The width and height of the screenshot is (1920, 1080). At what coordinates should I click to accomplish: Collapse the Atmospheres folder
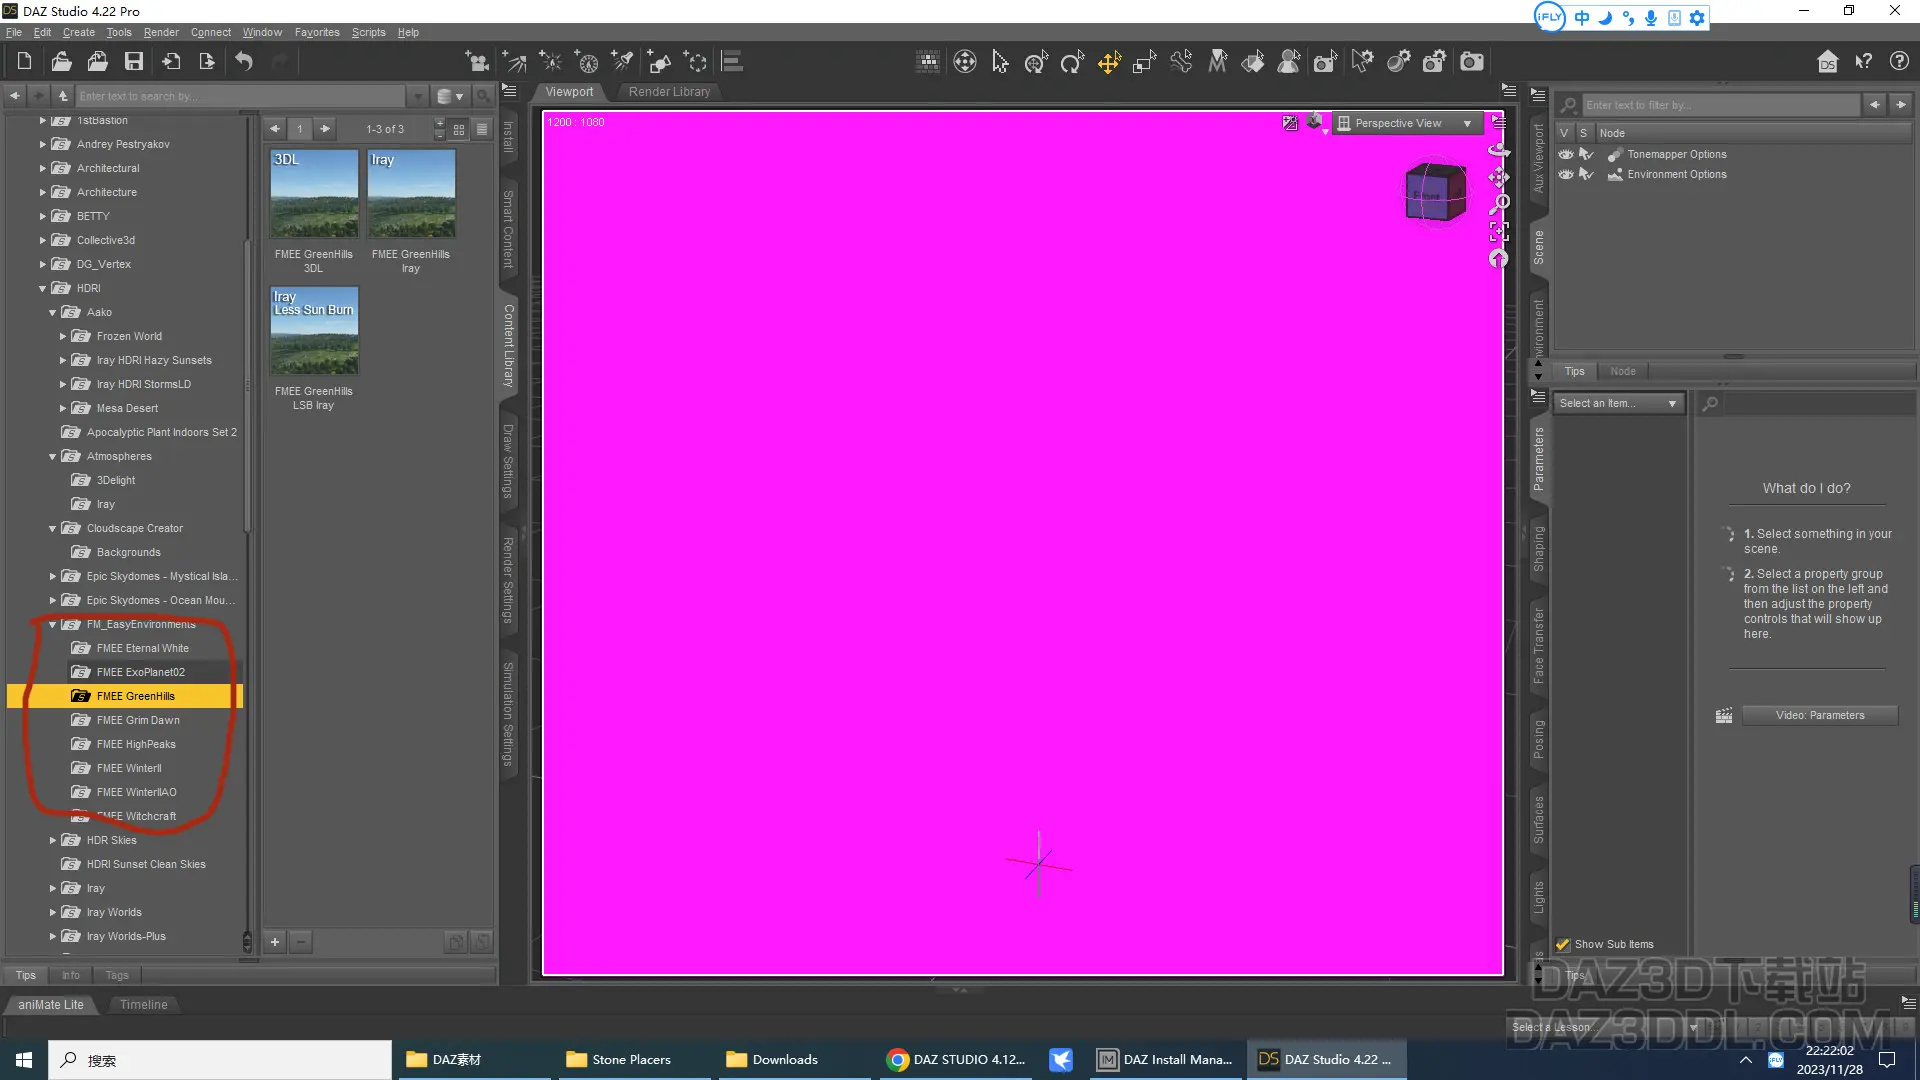tap(53, 456)
